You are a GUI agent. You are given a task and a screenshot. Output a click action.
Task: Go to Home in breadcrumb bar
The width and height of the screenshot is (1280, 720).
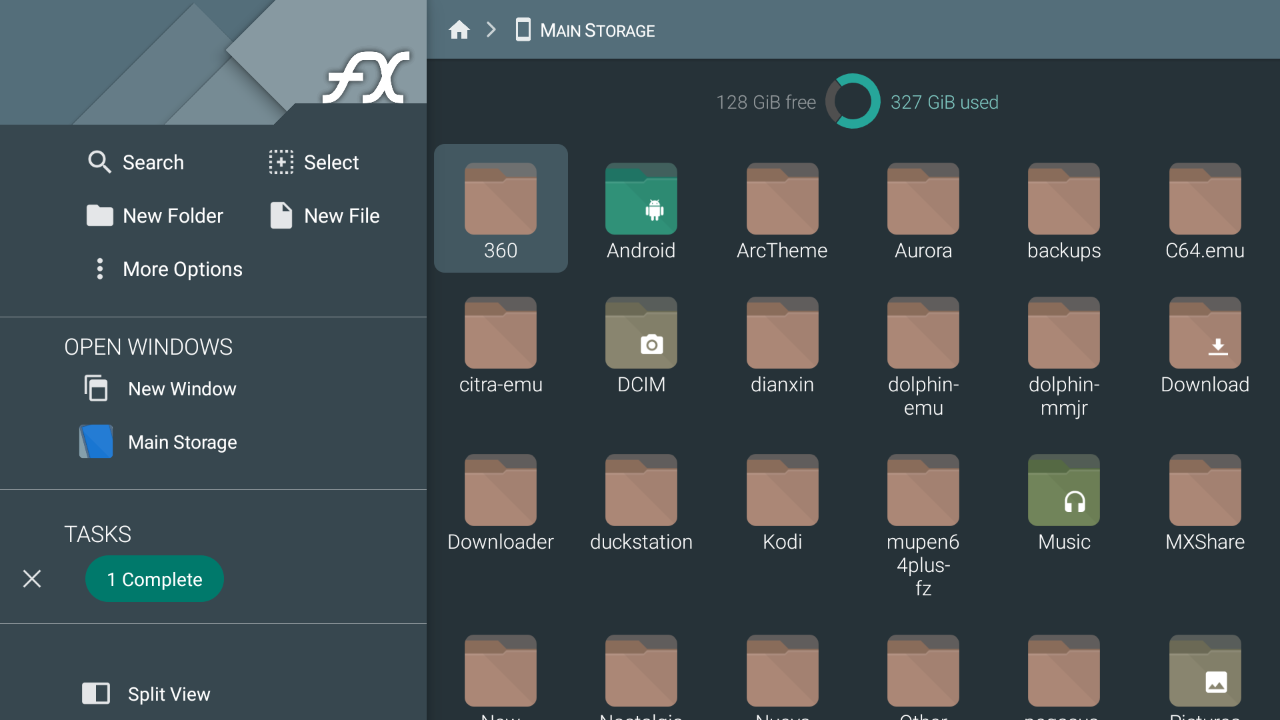tap(459, 30)
